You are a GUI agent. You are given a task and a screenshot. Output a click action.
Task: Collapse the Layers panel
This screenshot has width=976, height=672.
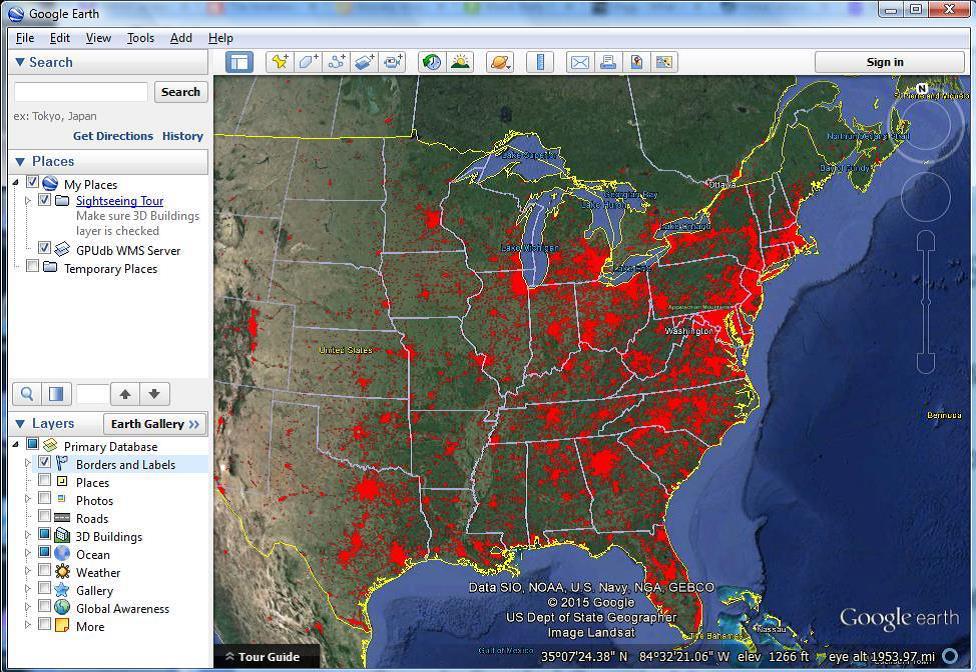20,424
